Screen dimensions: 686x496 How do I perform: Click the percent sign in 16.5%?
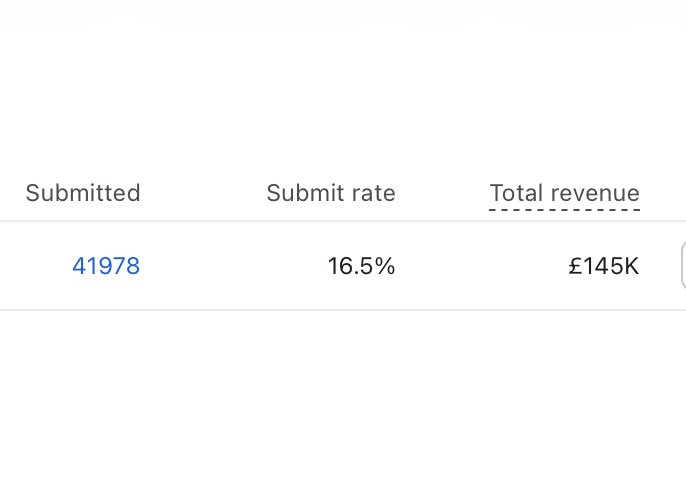[385, 266]
